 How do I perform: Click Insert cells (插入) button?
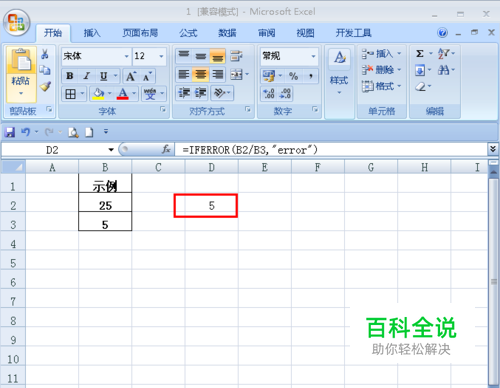[x=381, y=53]
